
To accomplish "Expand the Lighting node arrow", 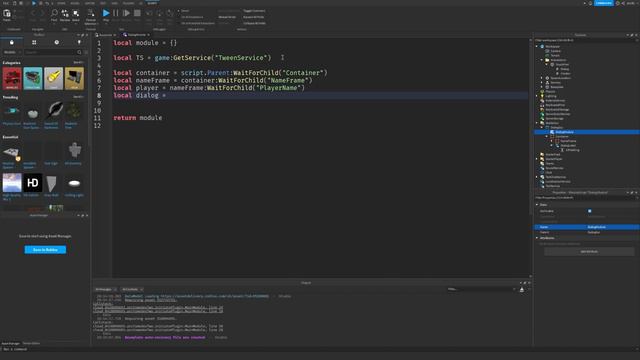I will [537, 96].
